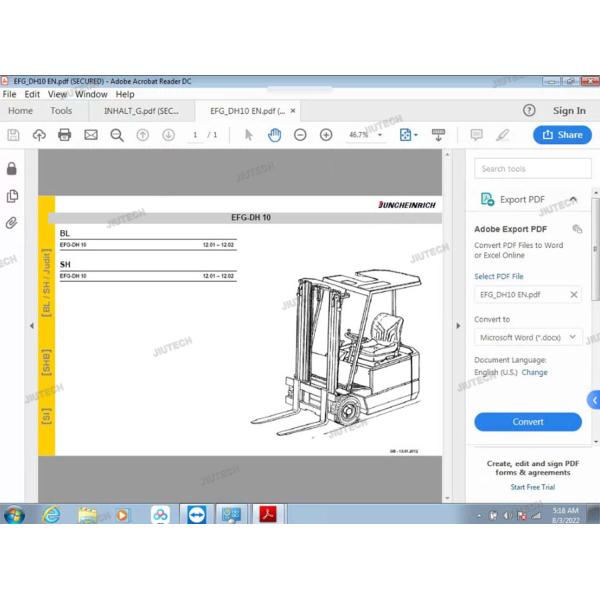Open the Window menu
Screen dimensions: 600x600
91,94
